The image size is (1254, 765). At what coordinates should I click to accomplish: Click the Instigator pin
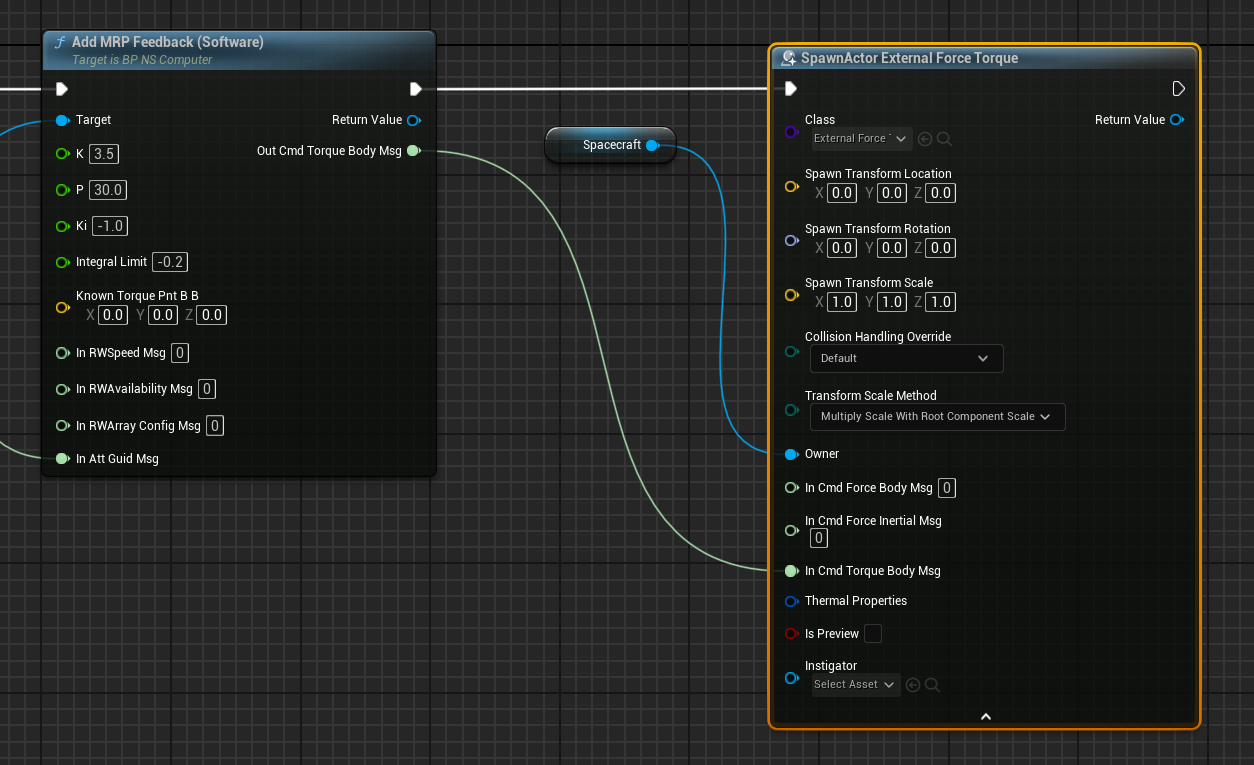[x=792, y=678]
